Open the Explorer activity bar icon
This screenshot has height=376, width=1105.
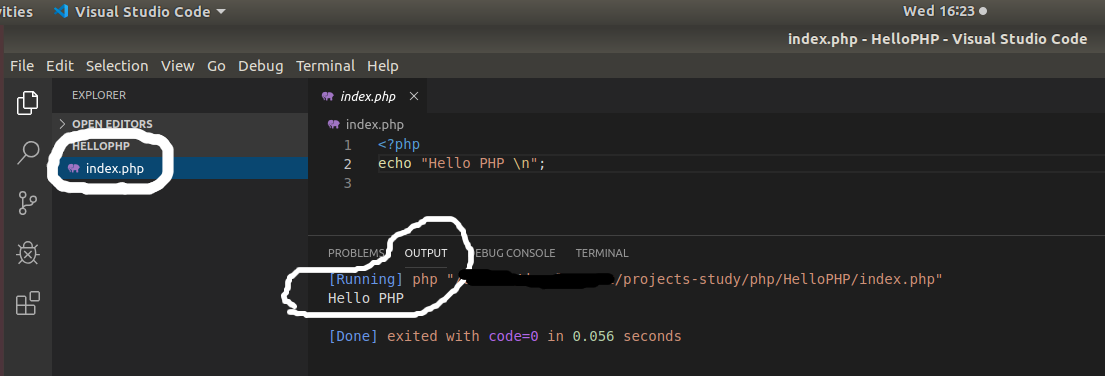27,103
